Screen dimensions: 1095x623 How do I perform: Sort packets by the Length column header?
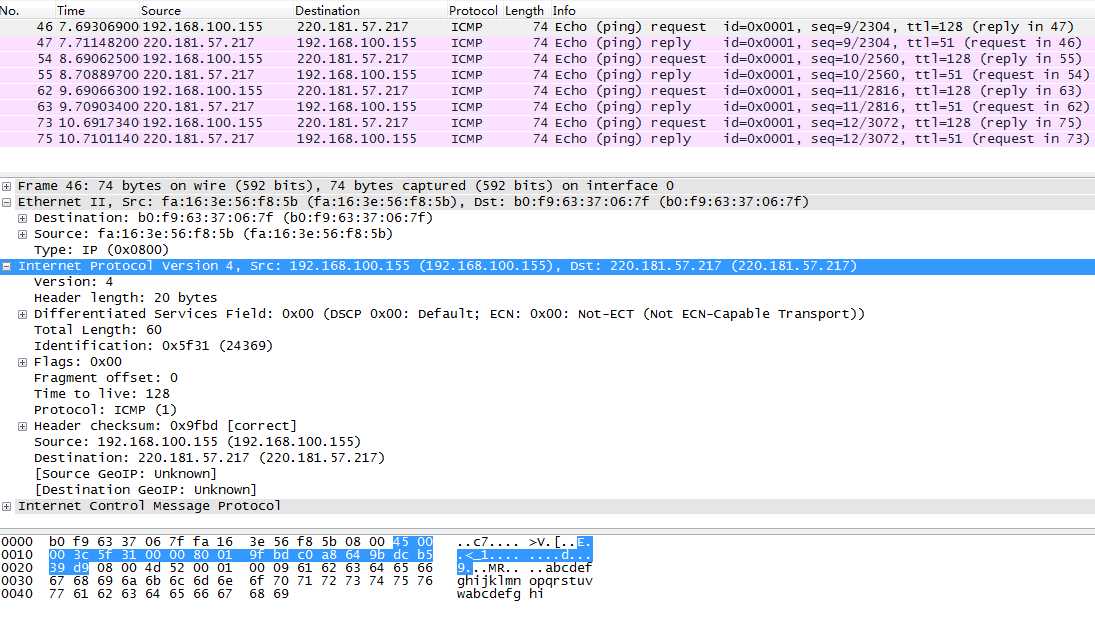524,10
